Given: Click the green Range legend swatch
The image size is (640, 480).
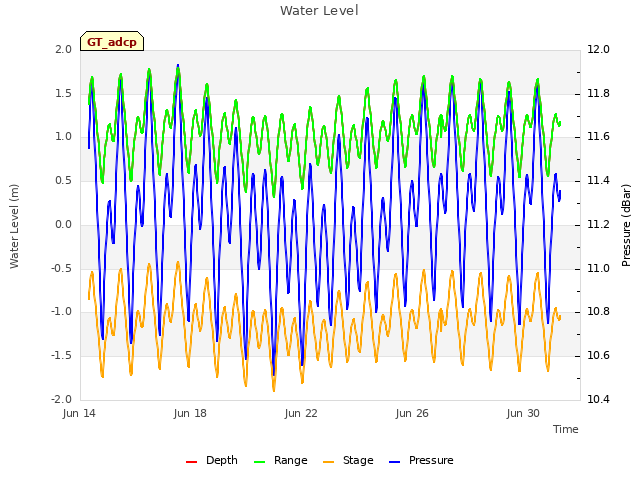Looking at the screenshot, I should click(x=260, y=462).
